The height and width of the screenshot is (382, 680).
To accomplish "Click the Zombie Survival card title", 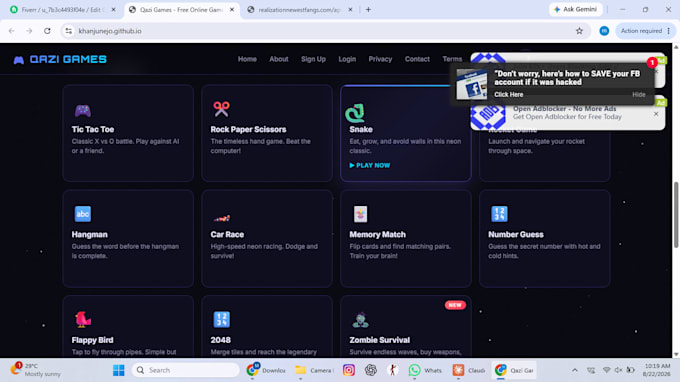I will pyautogui.click(x=380, y=340).
